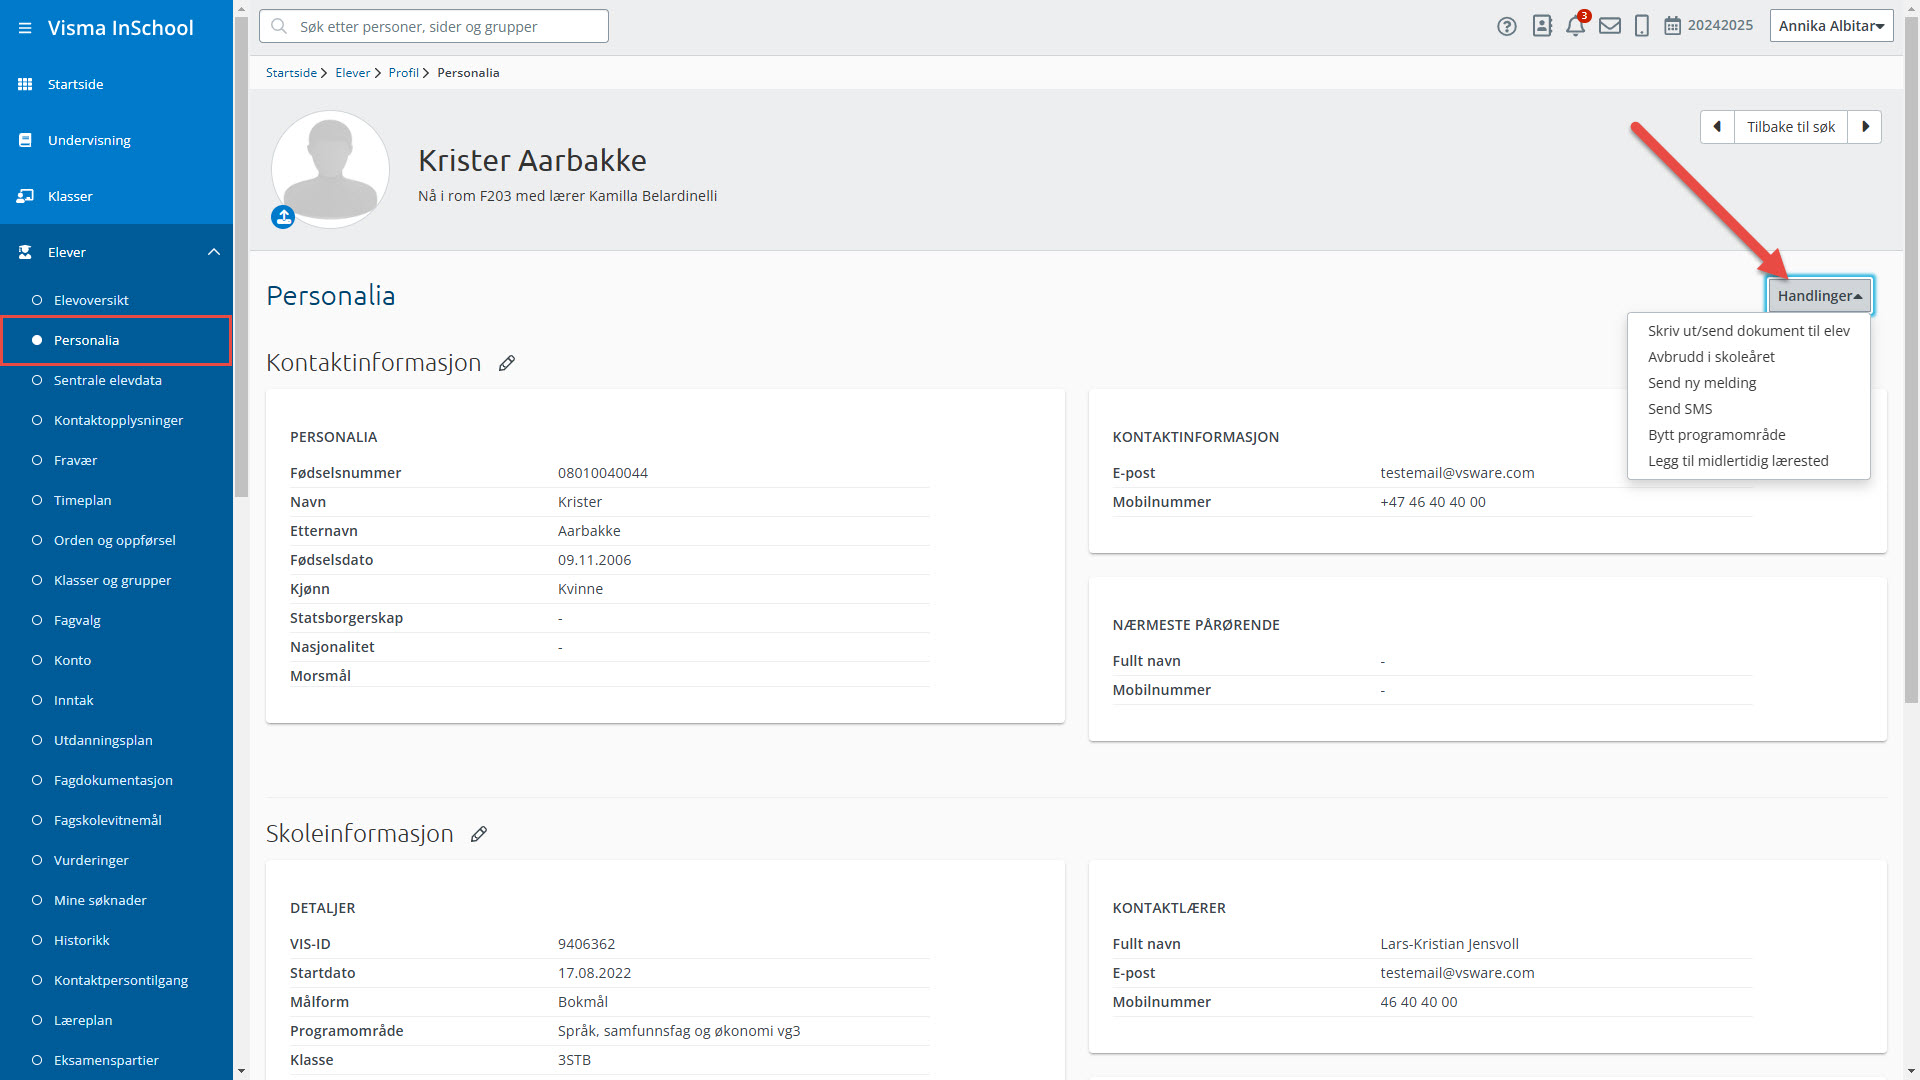Click the mobile phone icon in header

point(1641,27)
